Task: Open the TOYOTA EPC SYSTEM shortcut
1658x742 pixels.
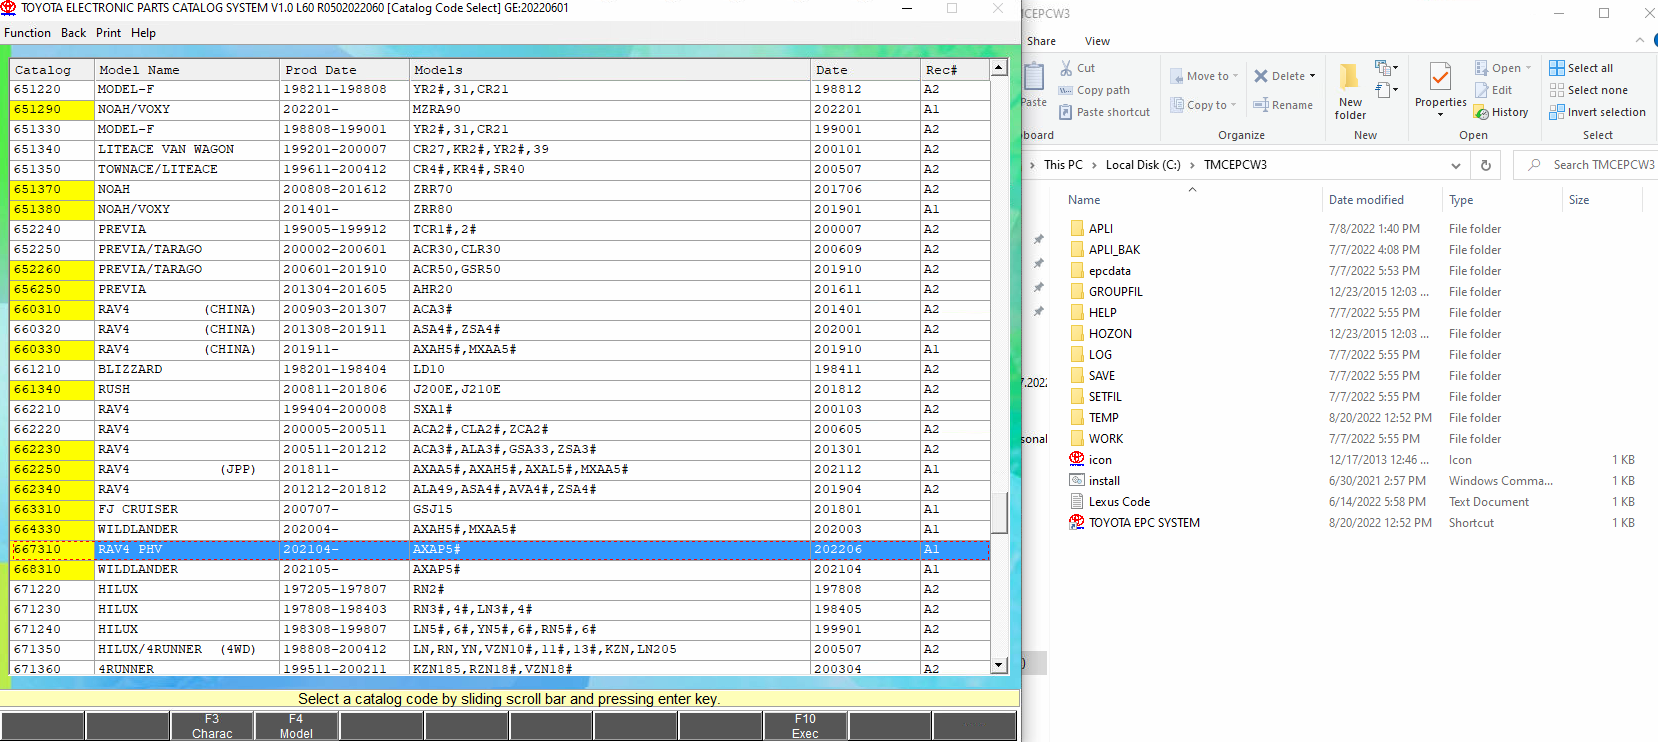Action: [1143, 523]
